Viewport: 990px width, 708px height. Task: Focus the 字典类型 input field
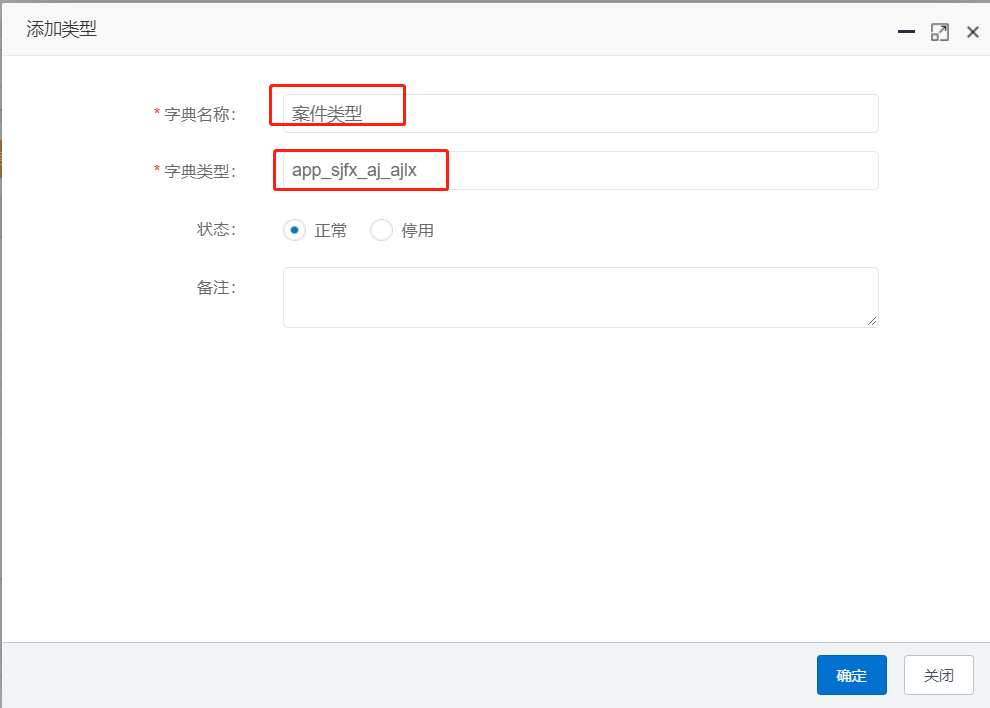pos(580,171)
